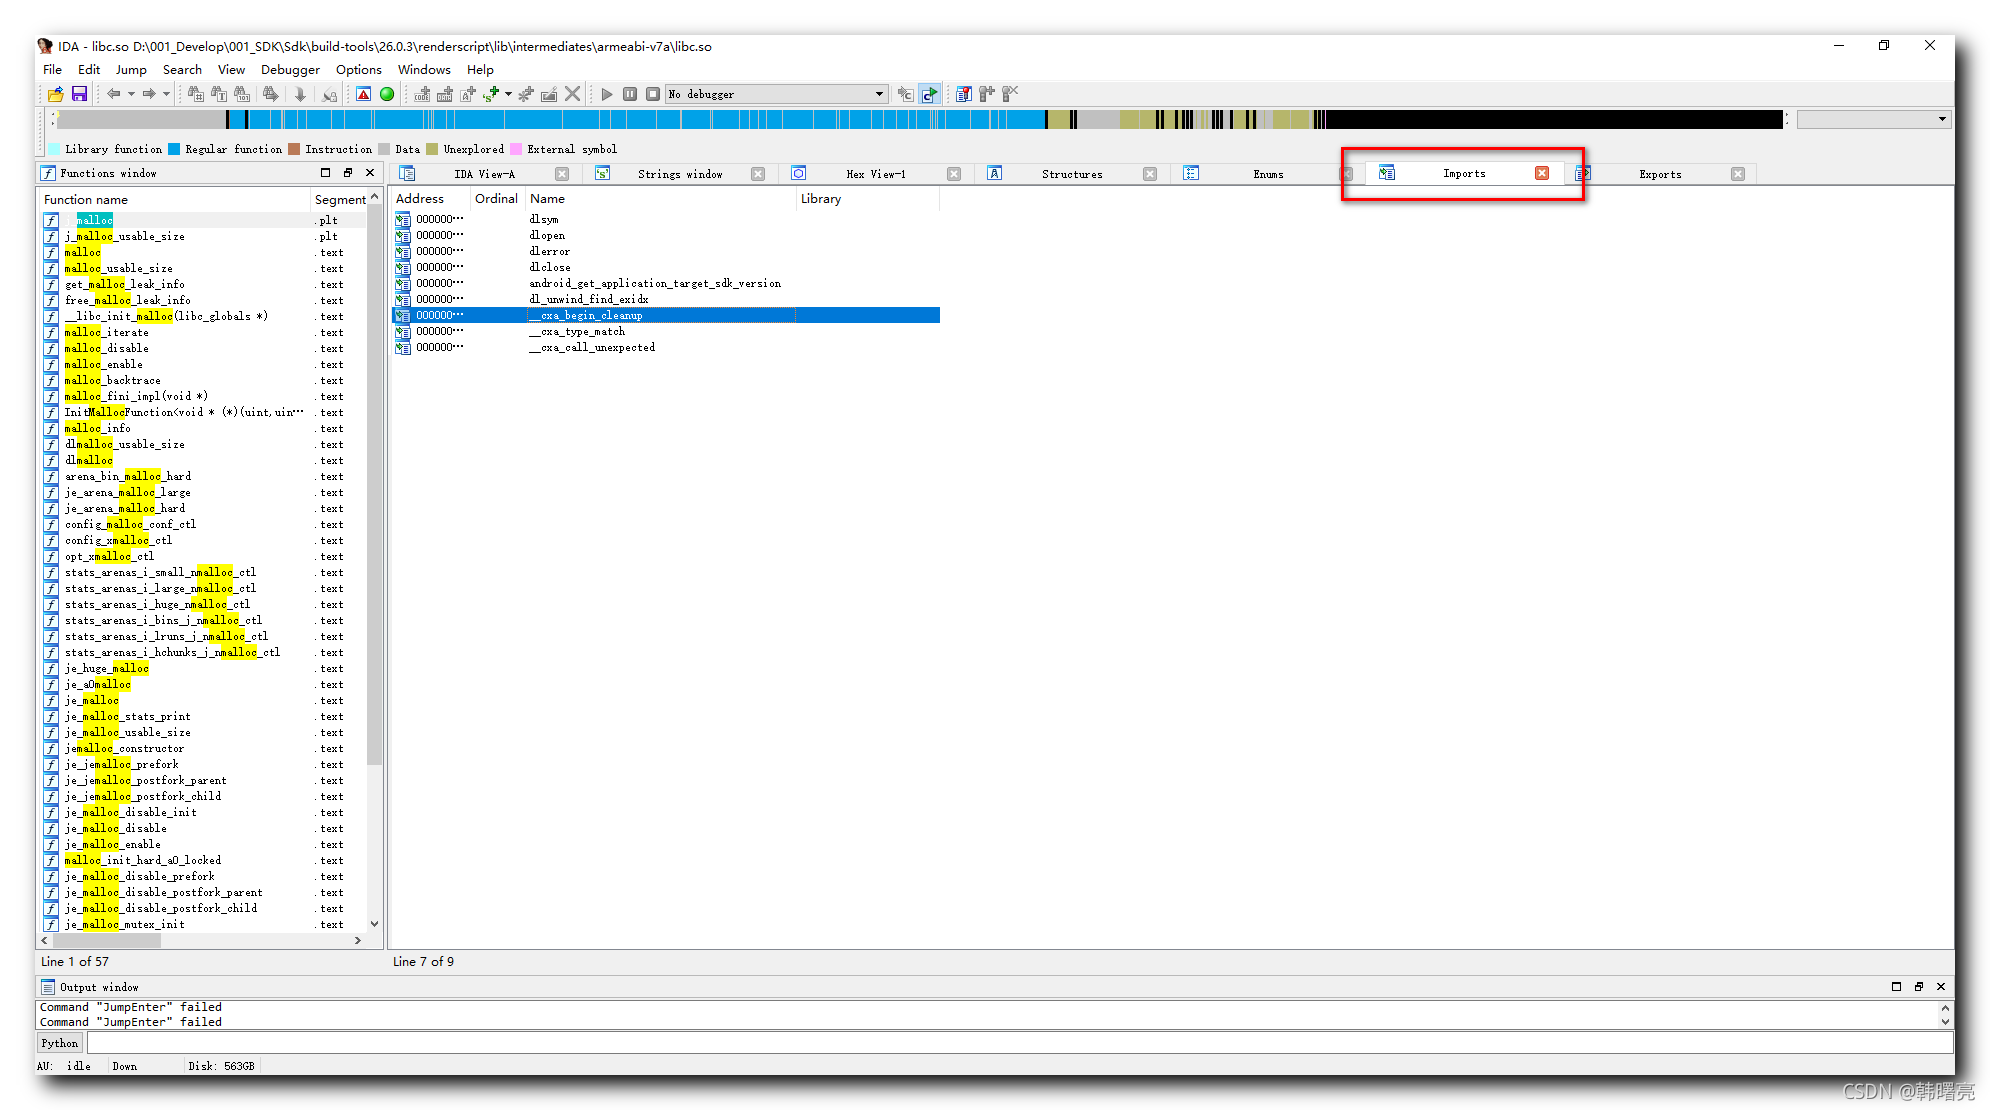Open the No debugger dropdown
1990x1110 pixels.
tap(879, 94)
